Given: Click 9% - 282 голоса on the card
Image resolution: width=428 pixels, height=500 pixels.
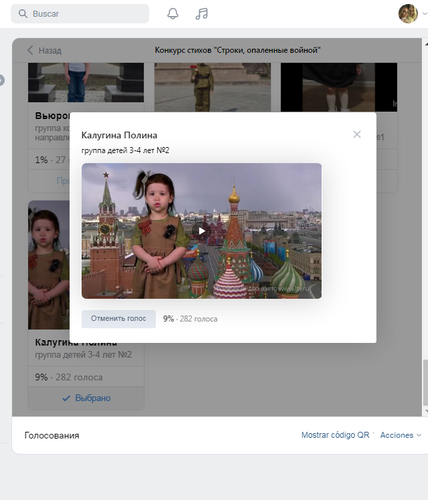Looking at the screenshot, I should (69, 377).
